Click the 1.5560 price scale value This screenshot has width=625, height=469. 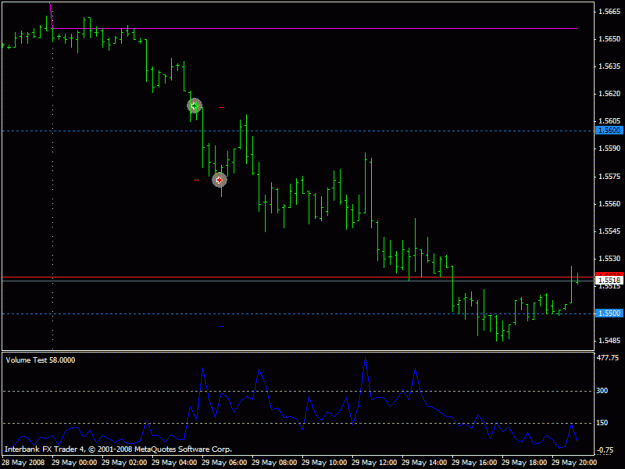609,204
